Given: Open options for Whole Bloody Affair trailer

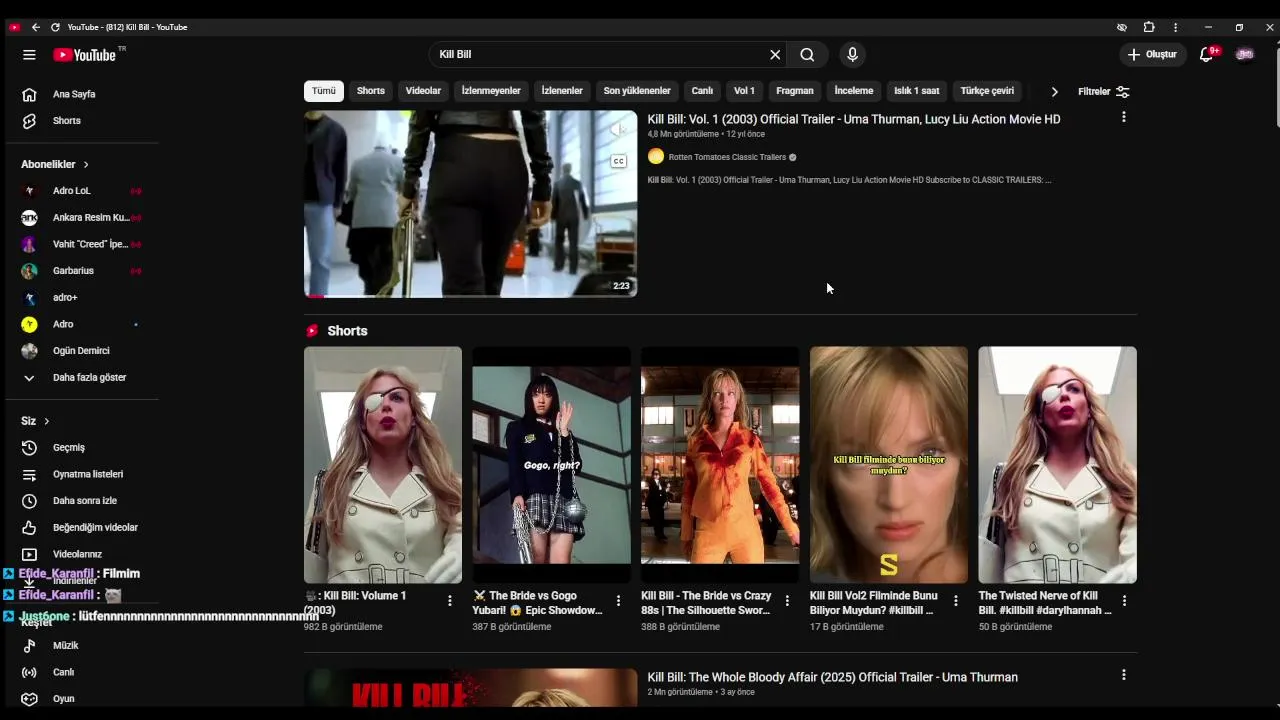Looking at the screenshot, I should 1124,675.
